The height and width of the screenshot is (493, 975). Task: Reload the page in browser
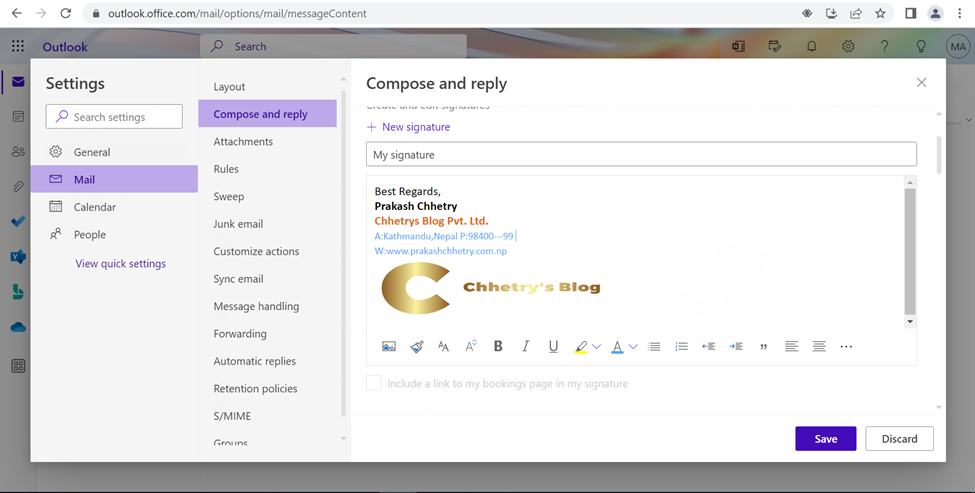pyautogui.click(x=65, y=13)
